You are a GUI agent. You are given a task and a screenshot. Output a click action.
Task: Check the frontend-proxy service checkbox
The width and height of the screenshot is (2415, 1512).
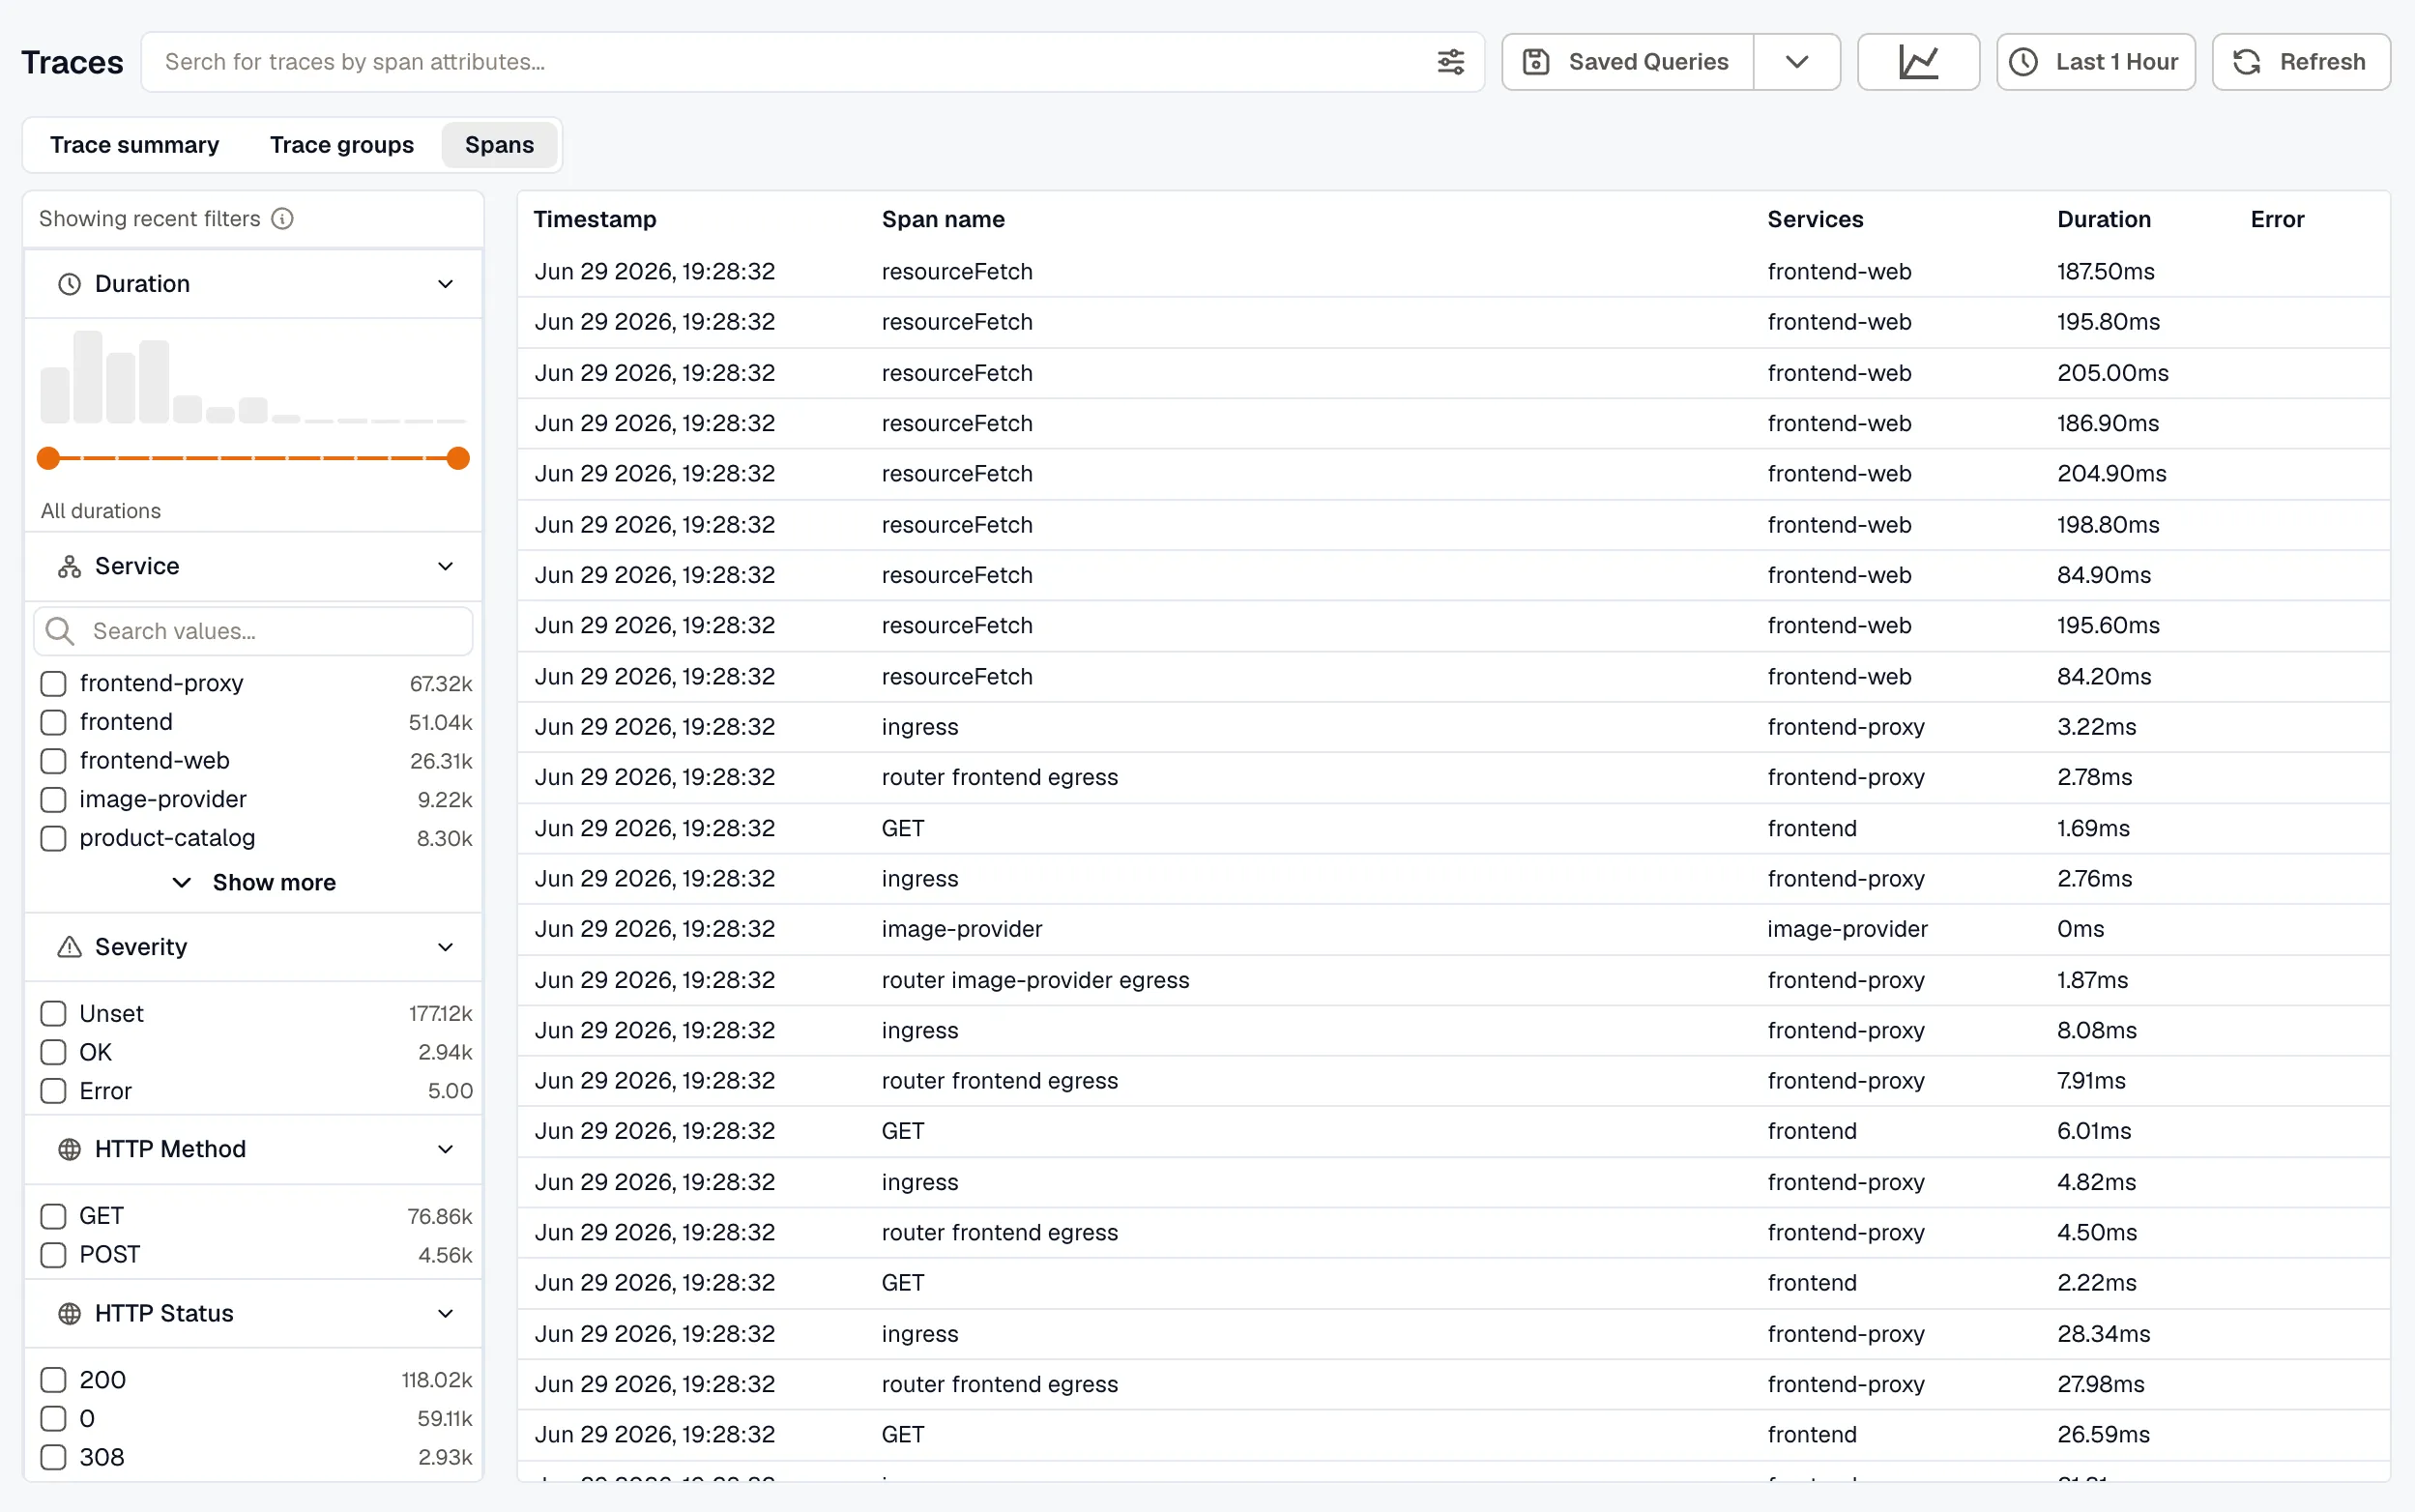[x=53, y=683]
